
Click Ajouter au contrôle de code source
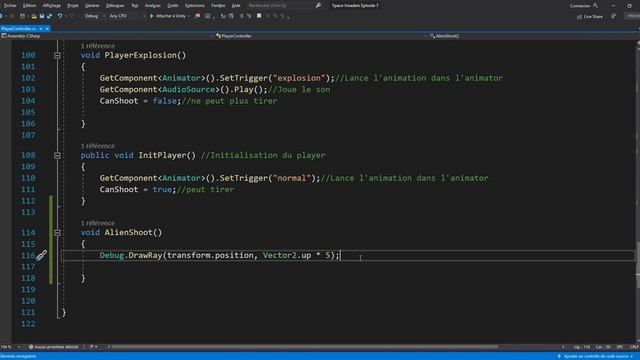click(x=596, y=356)
